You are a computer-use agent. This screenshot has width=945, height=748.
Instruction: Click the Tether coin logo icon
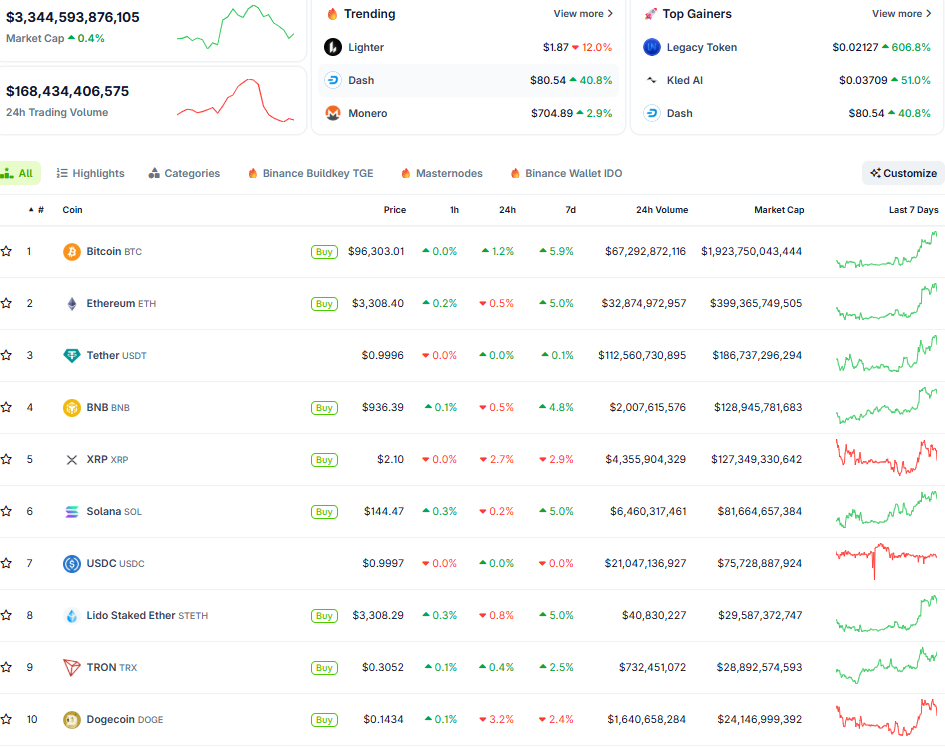72,356
